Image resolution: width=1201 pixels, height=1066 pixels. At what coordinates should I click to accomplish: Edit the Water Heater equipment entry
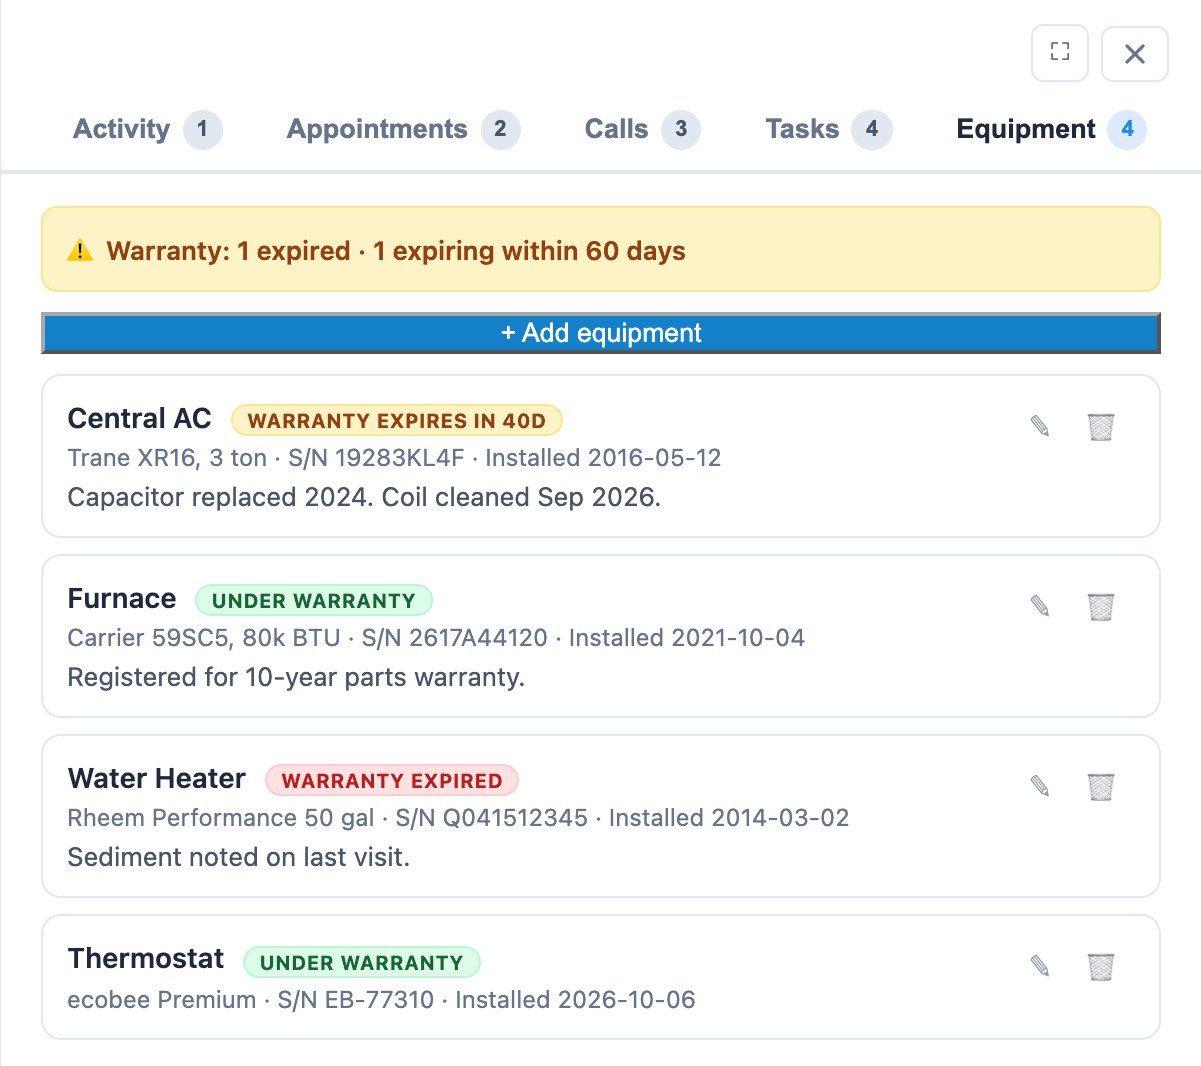1040,786
